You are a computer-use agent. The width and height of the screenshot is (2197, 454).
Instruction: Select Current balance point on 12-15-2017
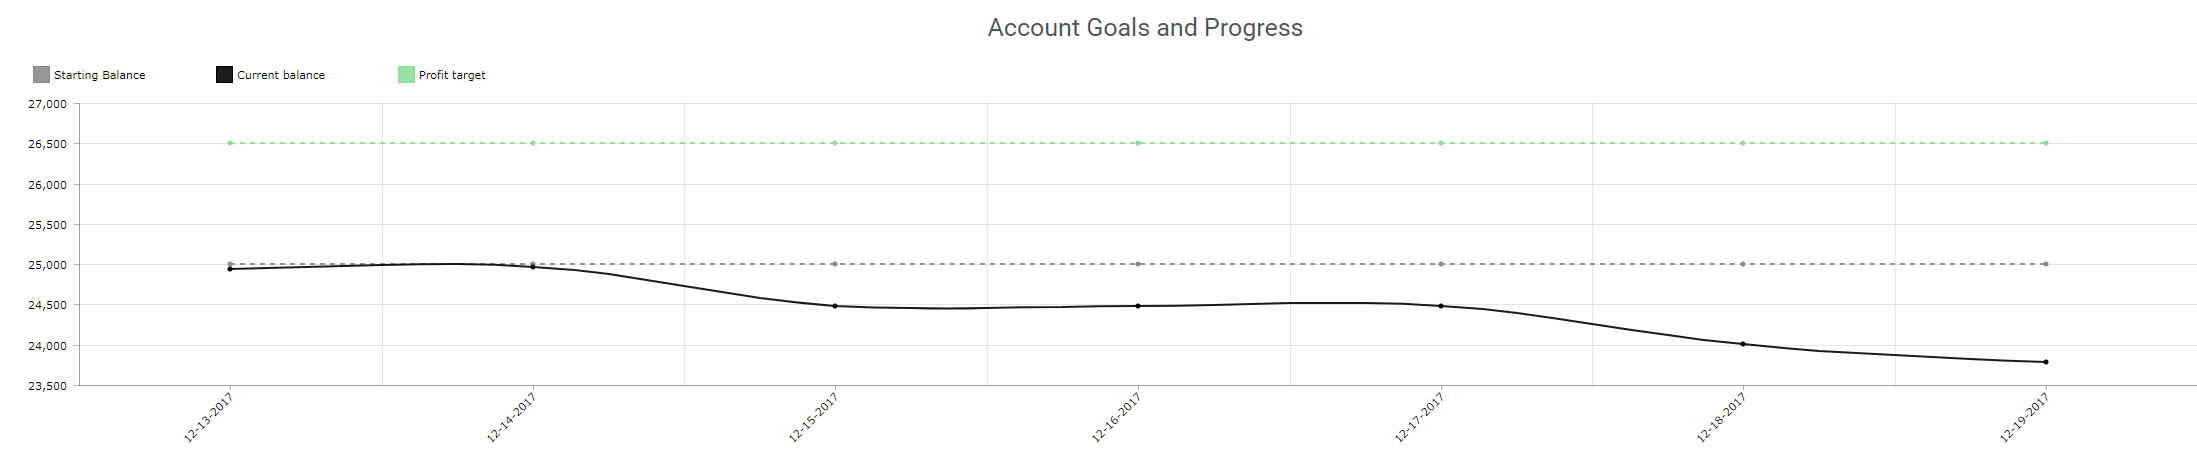(x=835, y=306)
